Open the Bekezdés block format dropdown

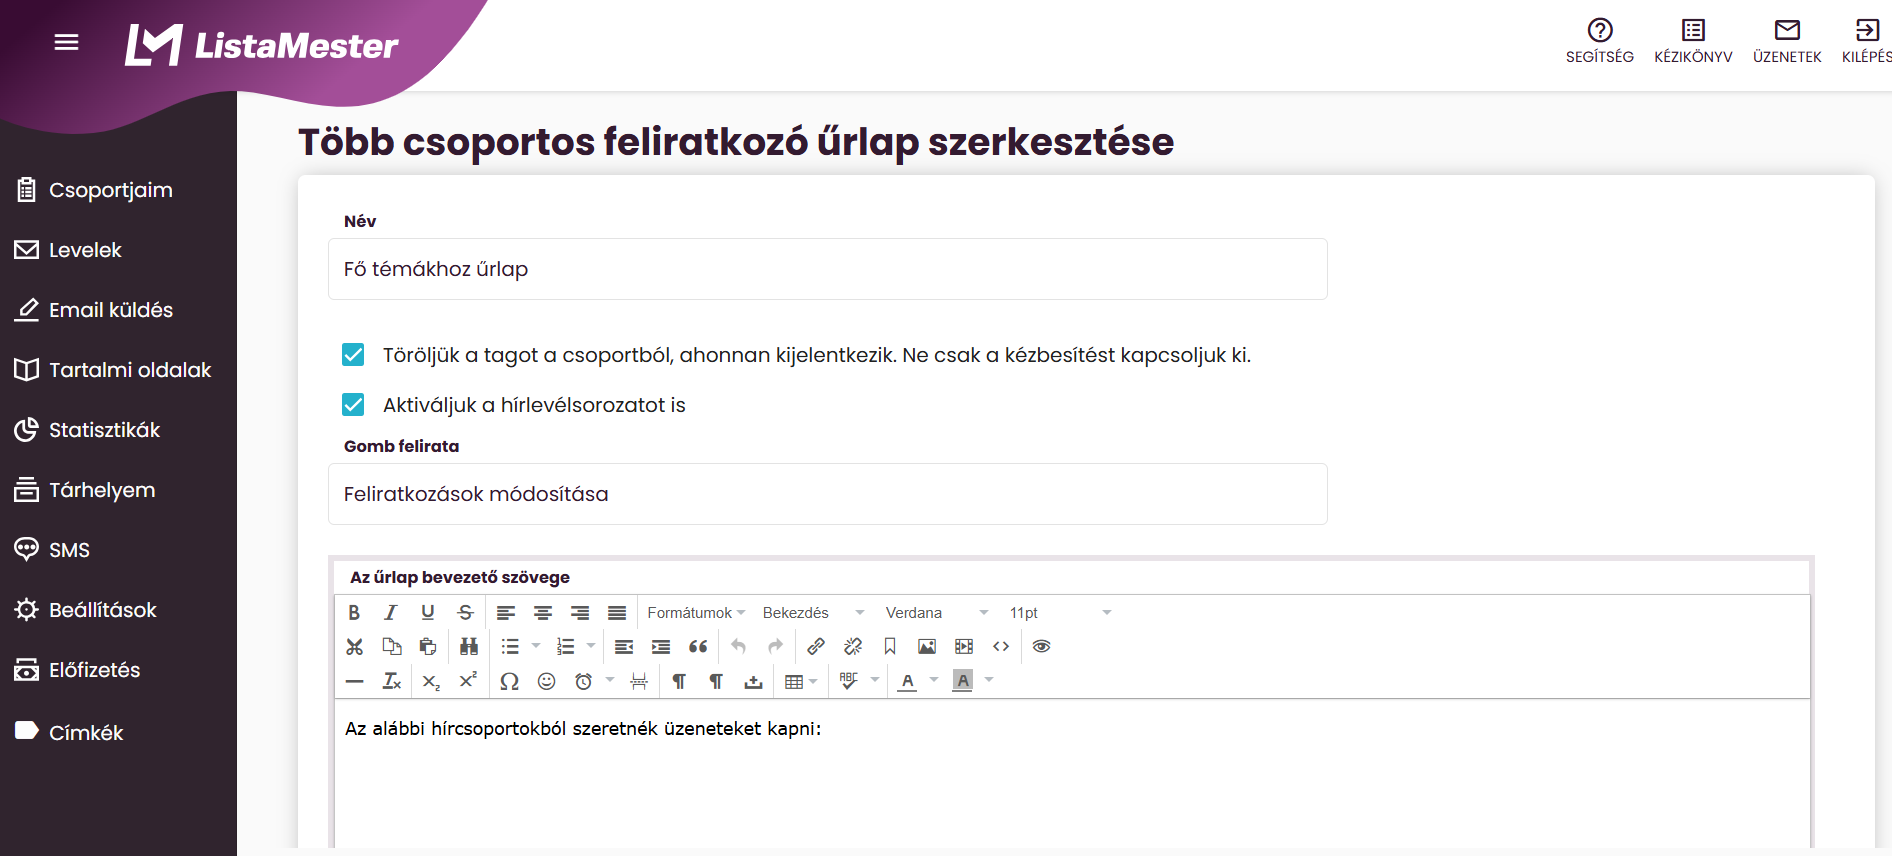pos(813,613)
